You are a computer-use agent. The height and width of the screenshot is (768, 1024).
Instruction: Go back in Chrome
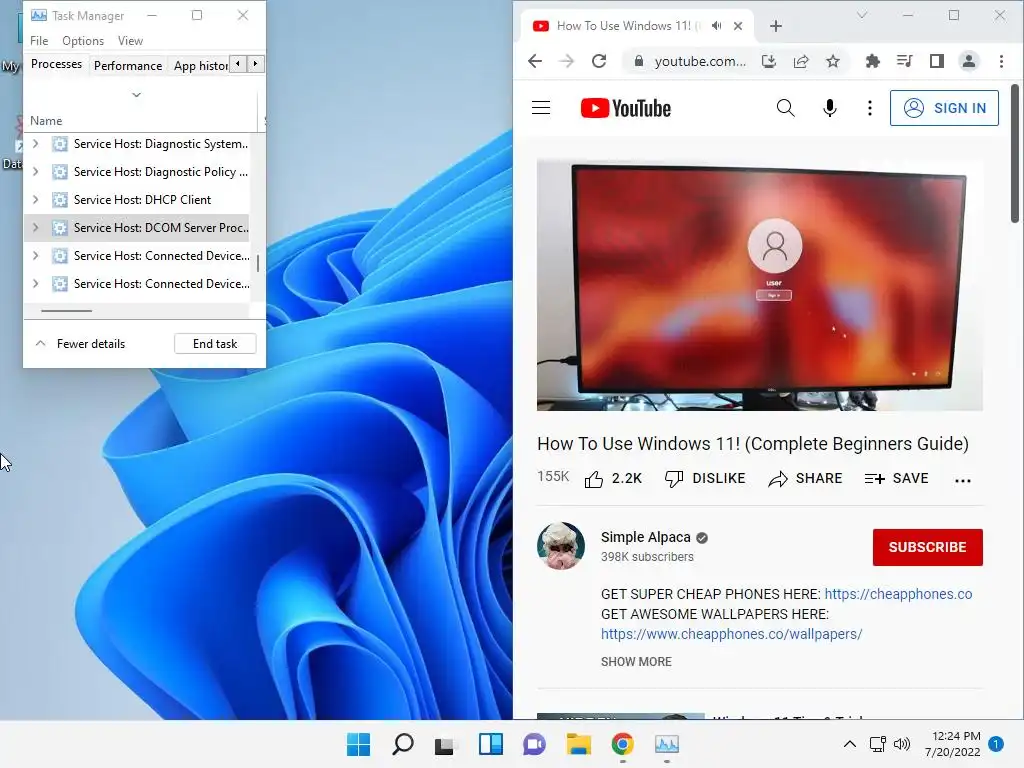pyautogui.click(x=535, y=61)
